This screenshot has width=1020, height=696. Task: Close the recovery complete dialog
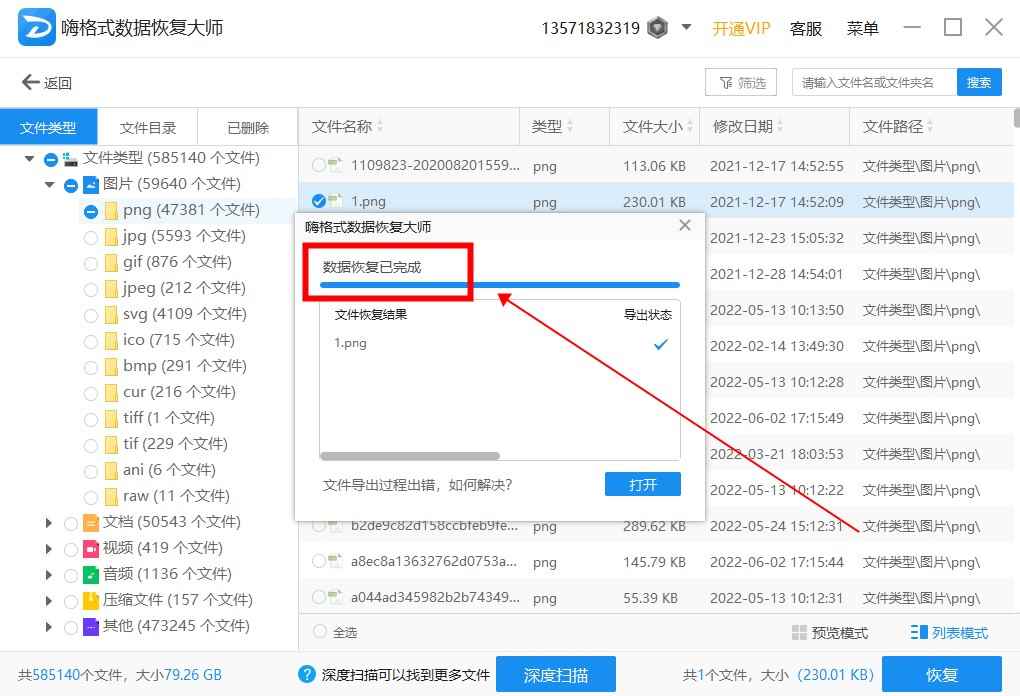(685, 226)
